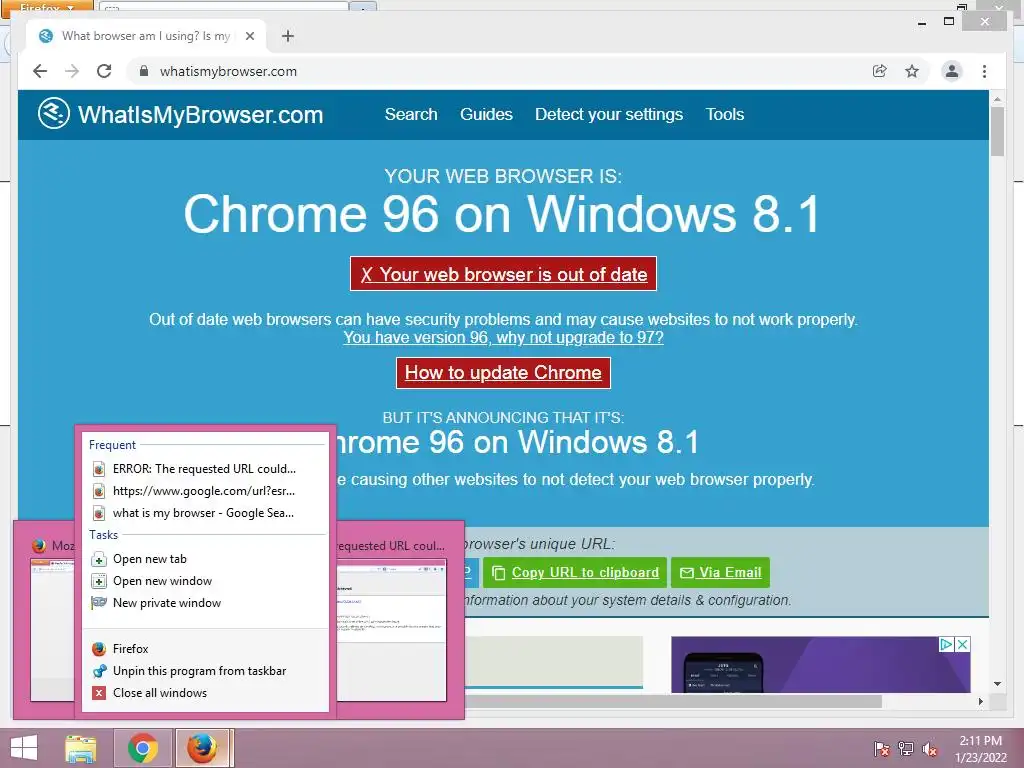
Task: Click the AdChoices triangle icon on ad
Action: pyautogui.click(x=946, y=645)
